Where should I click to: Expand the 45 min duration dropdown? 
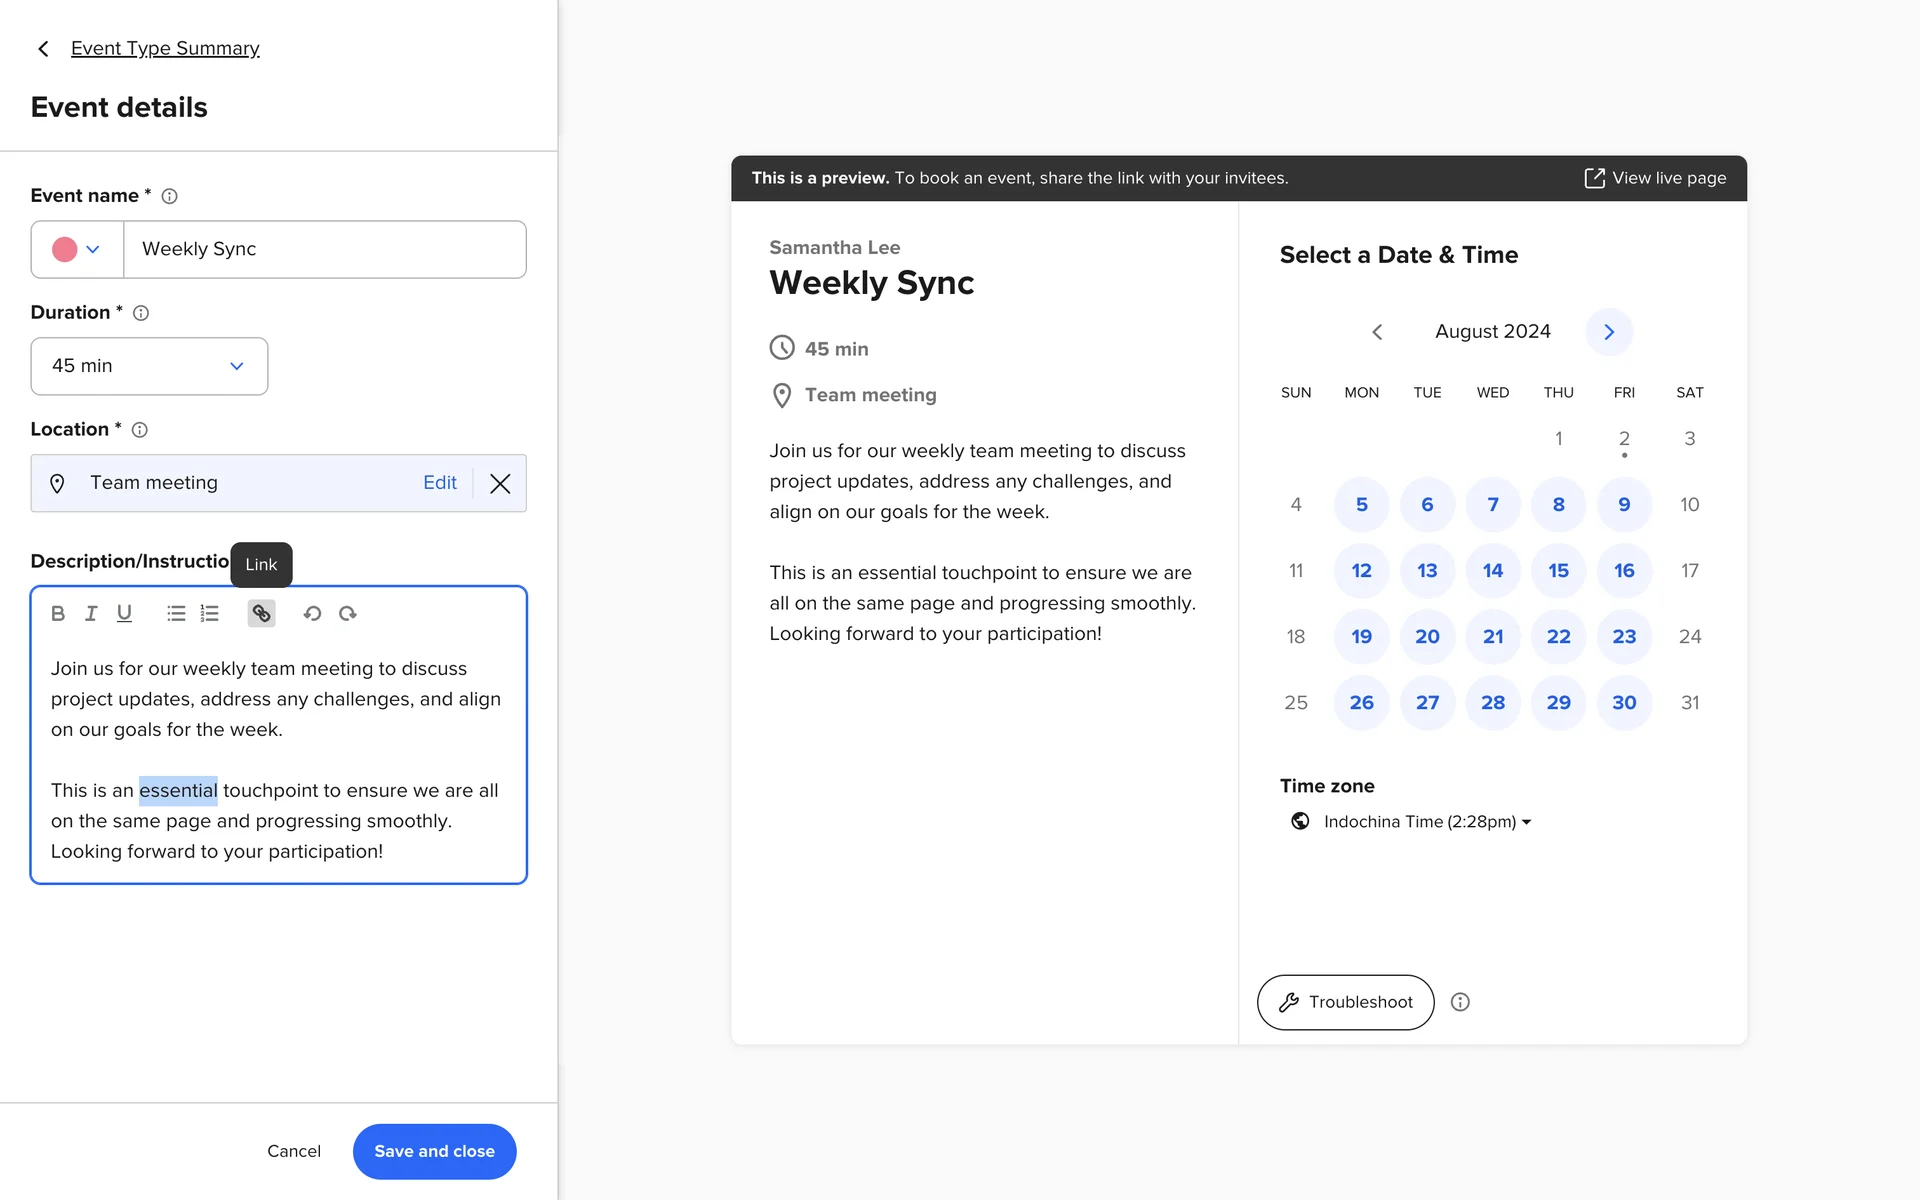tap(149, 366)
